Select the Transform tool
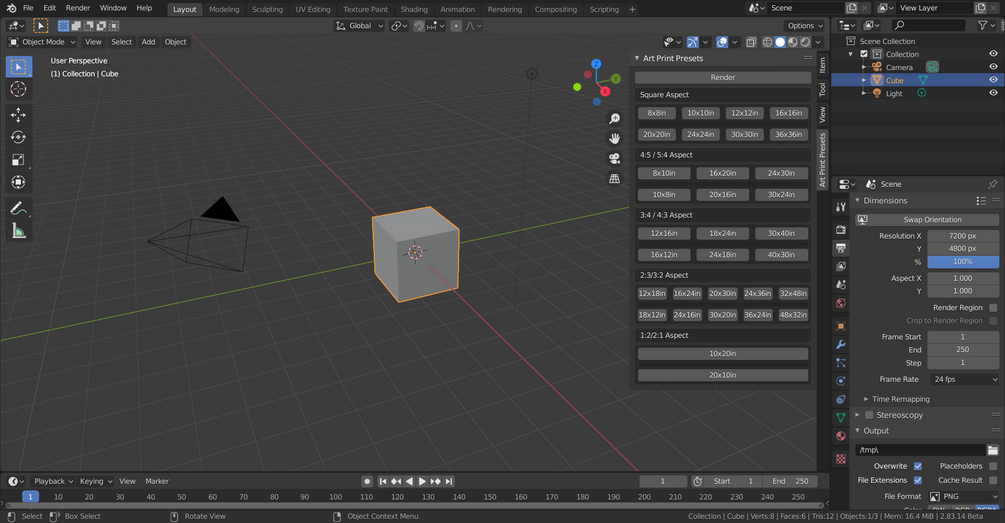This screenshot has height=523, width=1005. [x=19, y=182]
